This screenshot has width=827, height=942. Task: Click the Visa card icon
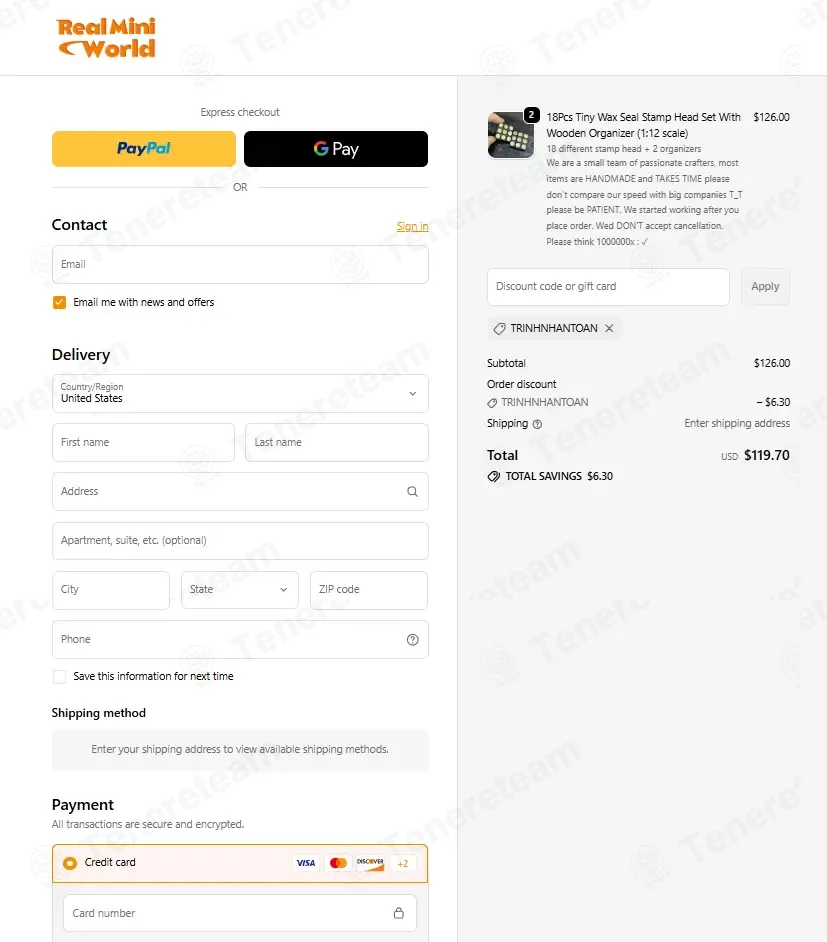pyautogui.click(x=306, y=863)
